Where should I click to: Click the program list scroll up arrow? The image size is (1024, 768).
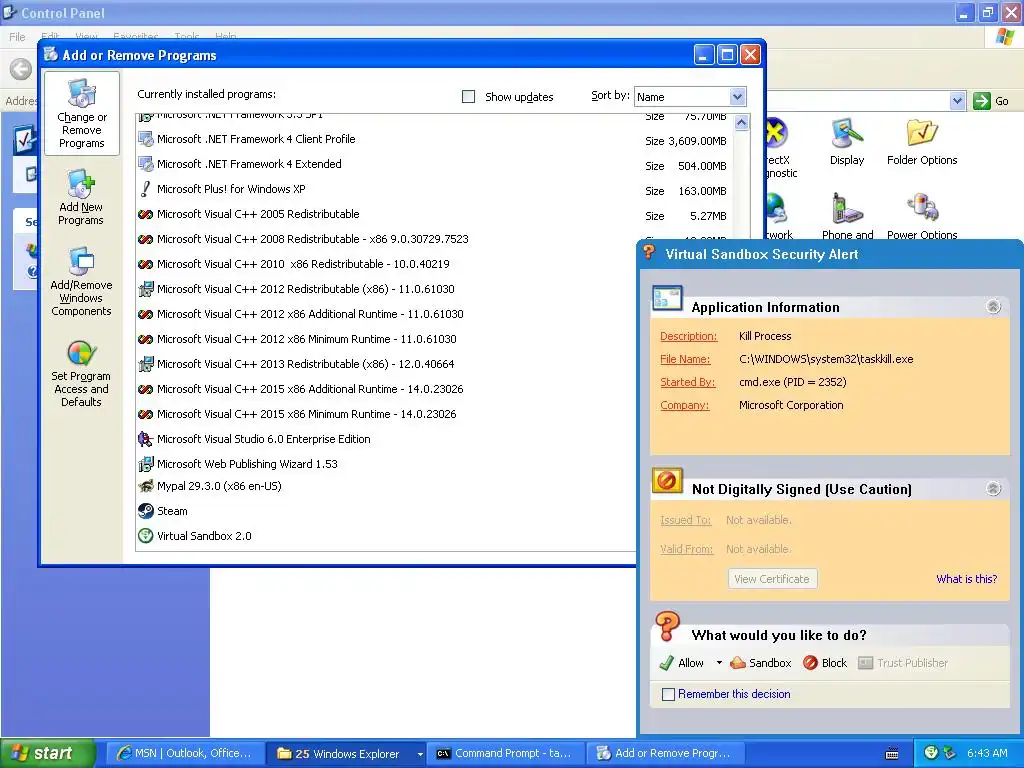(741, 122)
